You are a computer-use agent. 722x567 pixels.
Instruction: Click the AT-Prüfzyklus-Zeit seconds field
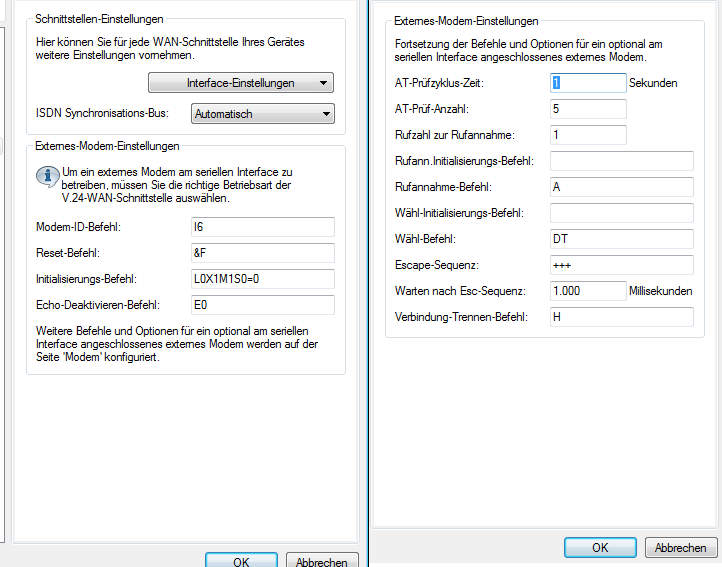tap(588, 83)
